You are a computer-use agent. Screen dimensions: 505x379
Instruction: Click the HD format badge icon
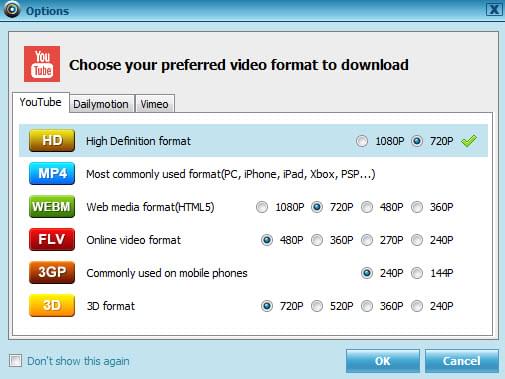tap(52, 141)
